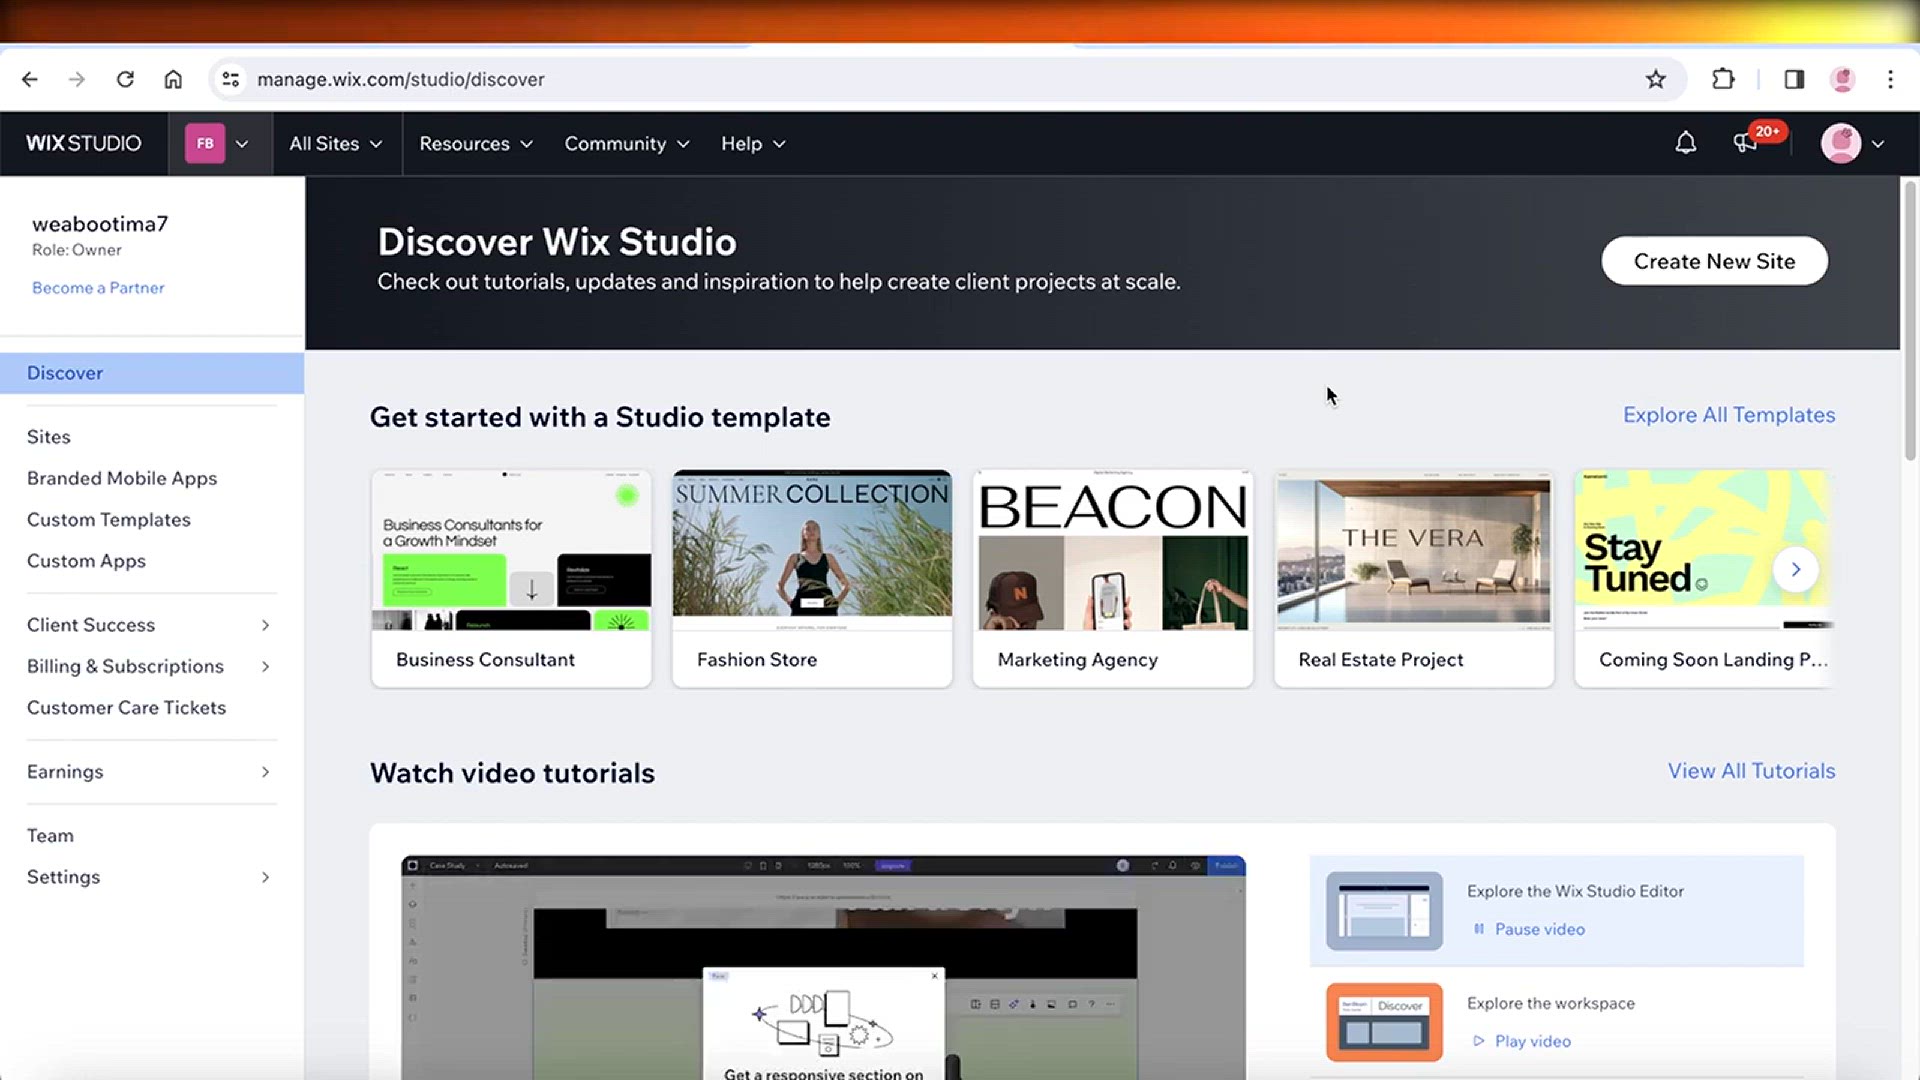Open the Chrome profile avatar
The width and height of the screenshot is (1920, 1080).
(1842, 79)
